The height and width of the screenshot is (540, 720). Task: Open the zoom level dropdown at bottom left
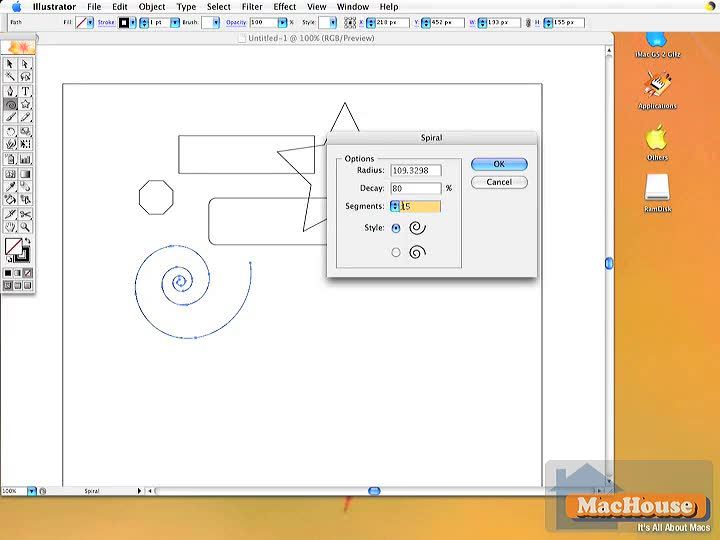coord(32,491)
